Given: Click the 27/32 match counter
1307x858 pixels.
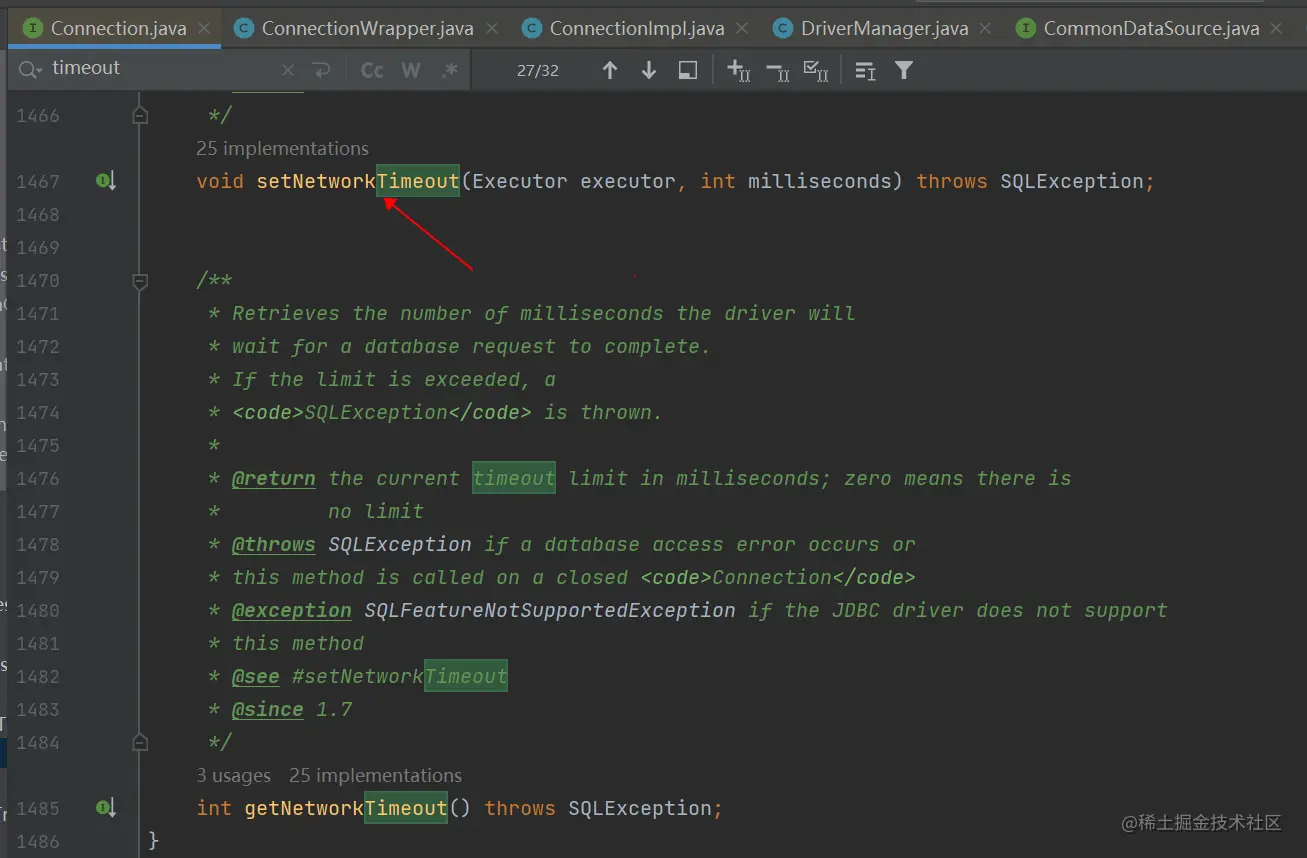Looking at the screenshot, I should click(538, 70).
